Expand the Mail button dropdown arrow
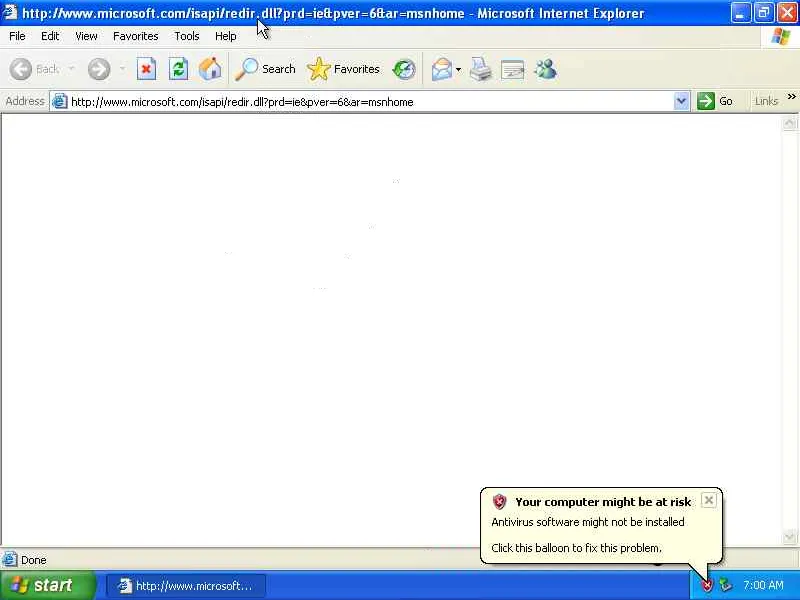 pos(458,69)
